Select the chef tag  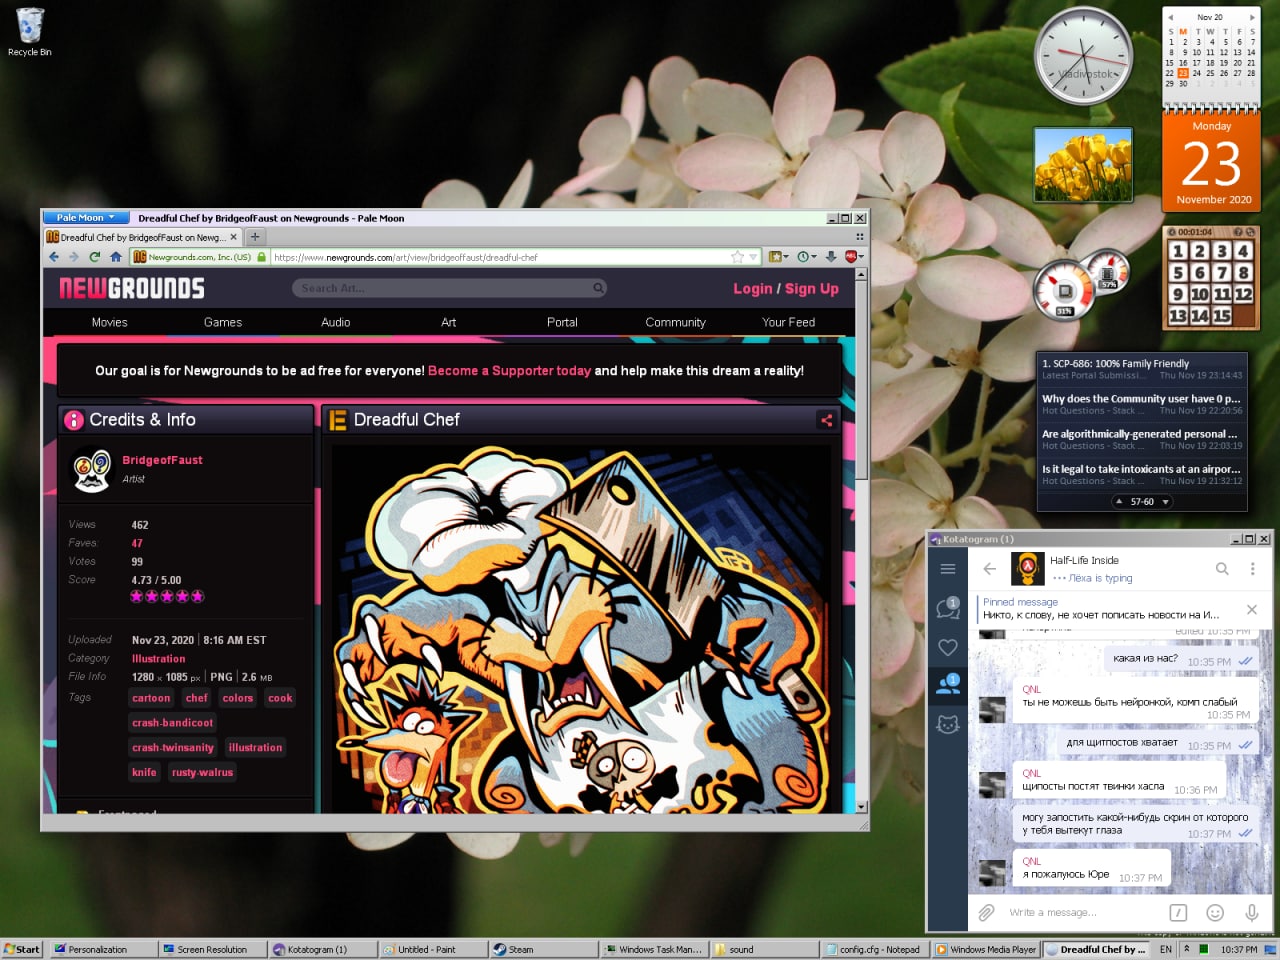click(197, 698)
